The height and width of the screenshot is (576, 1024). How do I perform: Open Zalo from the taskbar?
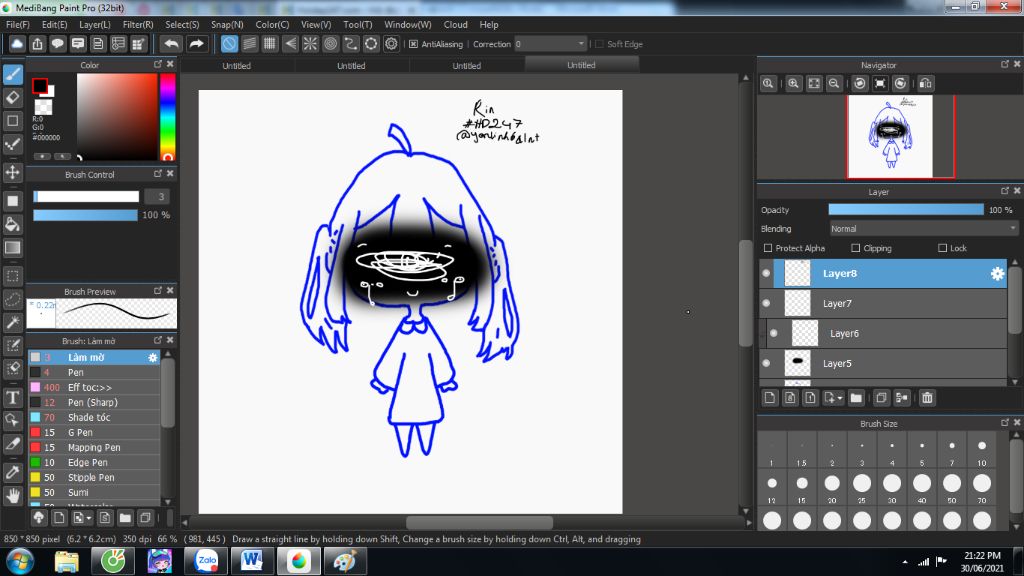(206, 561)
